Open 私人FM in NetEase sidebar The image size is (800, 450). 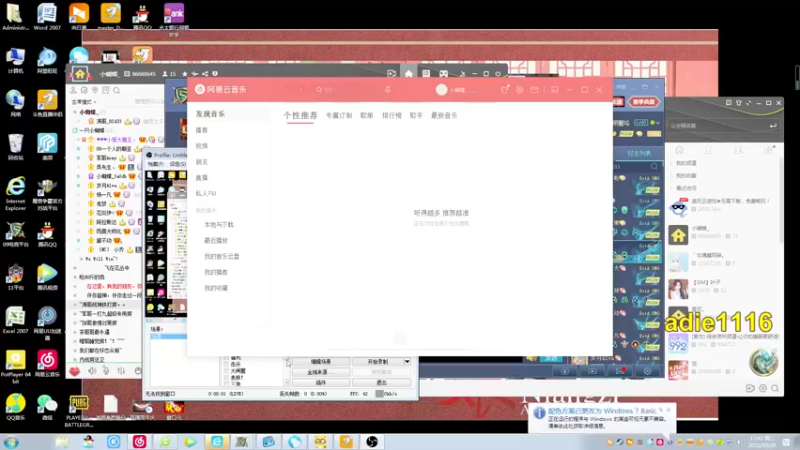[206, 193]
